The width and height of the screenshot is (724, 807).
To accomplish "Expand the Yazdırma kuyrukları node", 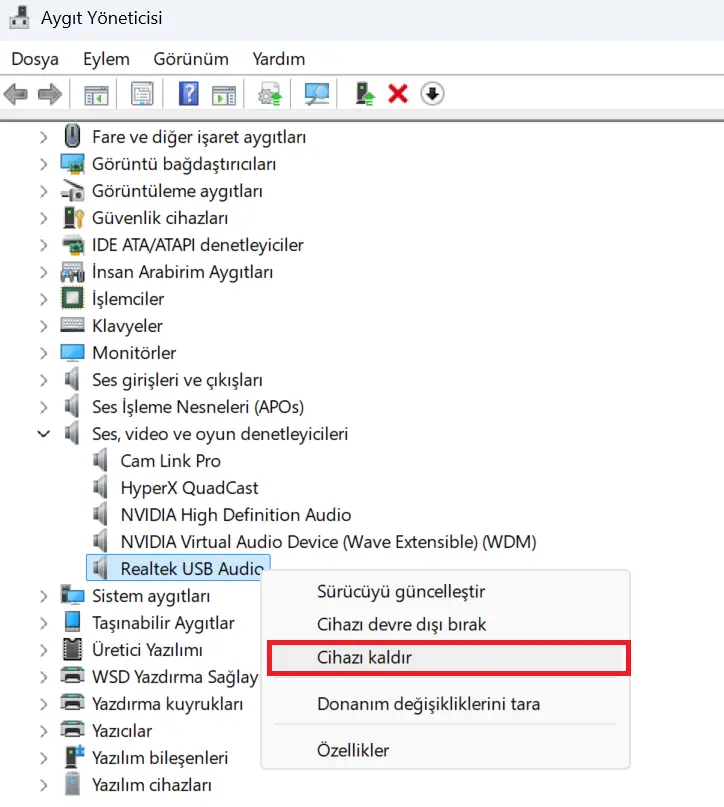I will click(x=44, y=704).
